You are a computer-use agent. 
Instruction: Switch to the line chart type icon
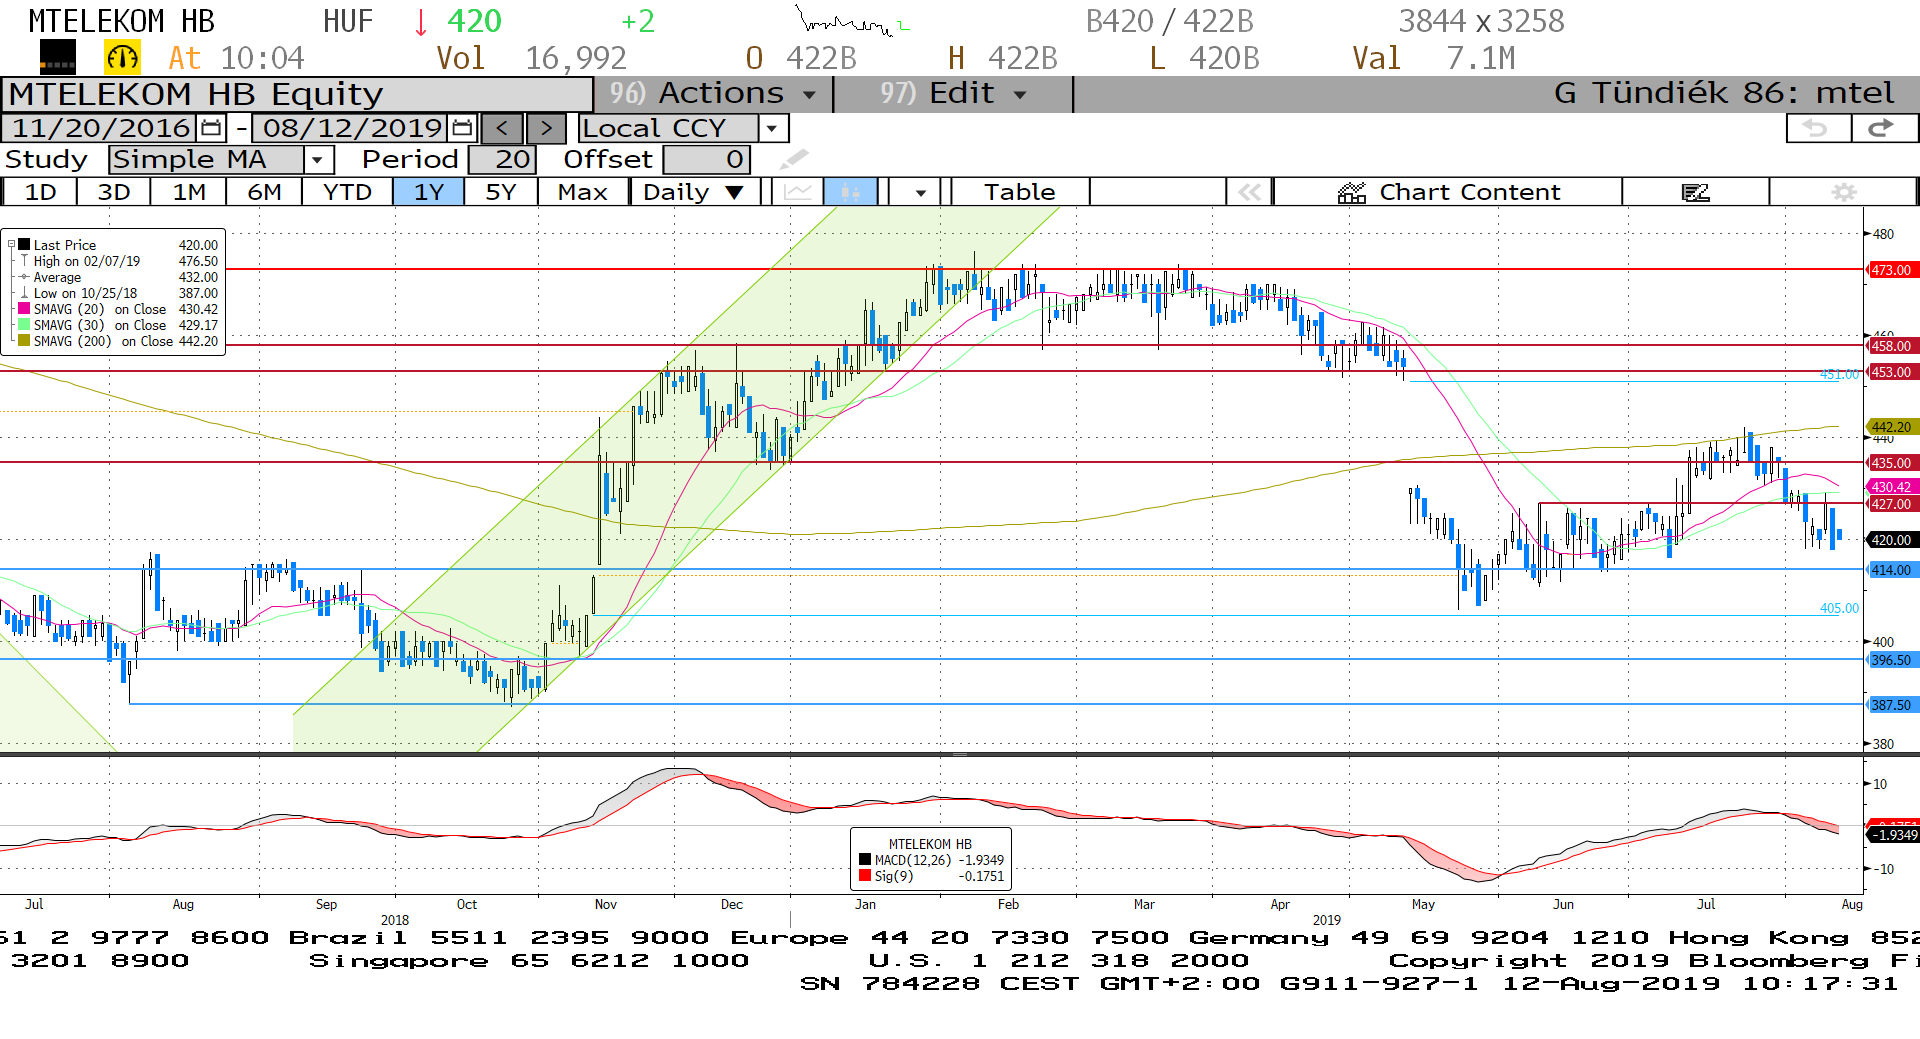[798, 192]
